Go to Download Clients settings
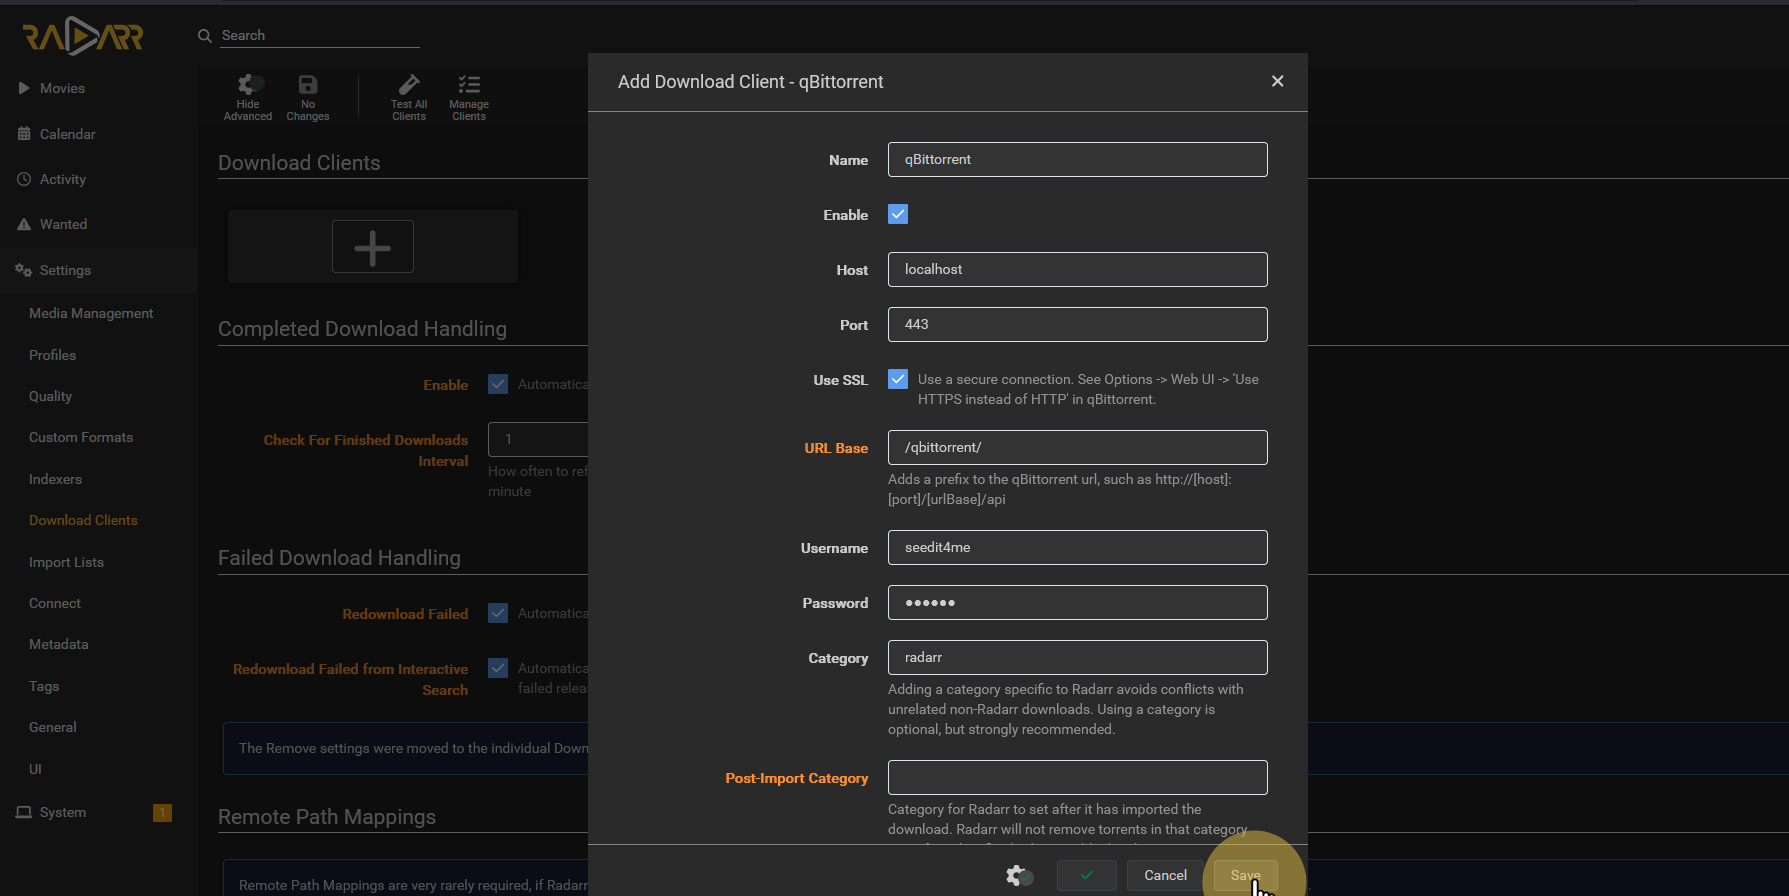 pyautogui.click(x=83, y=520)
